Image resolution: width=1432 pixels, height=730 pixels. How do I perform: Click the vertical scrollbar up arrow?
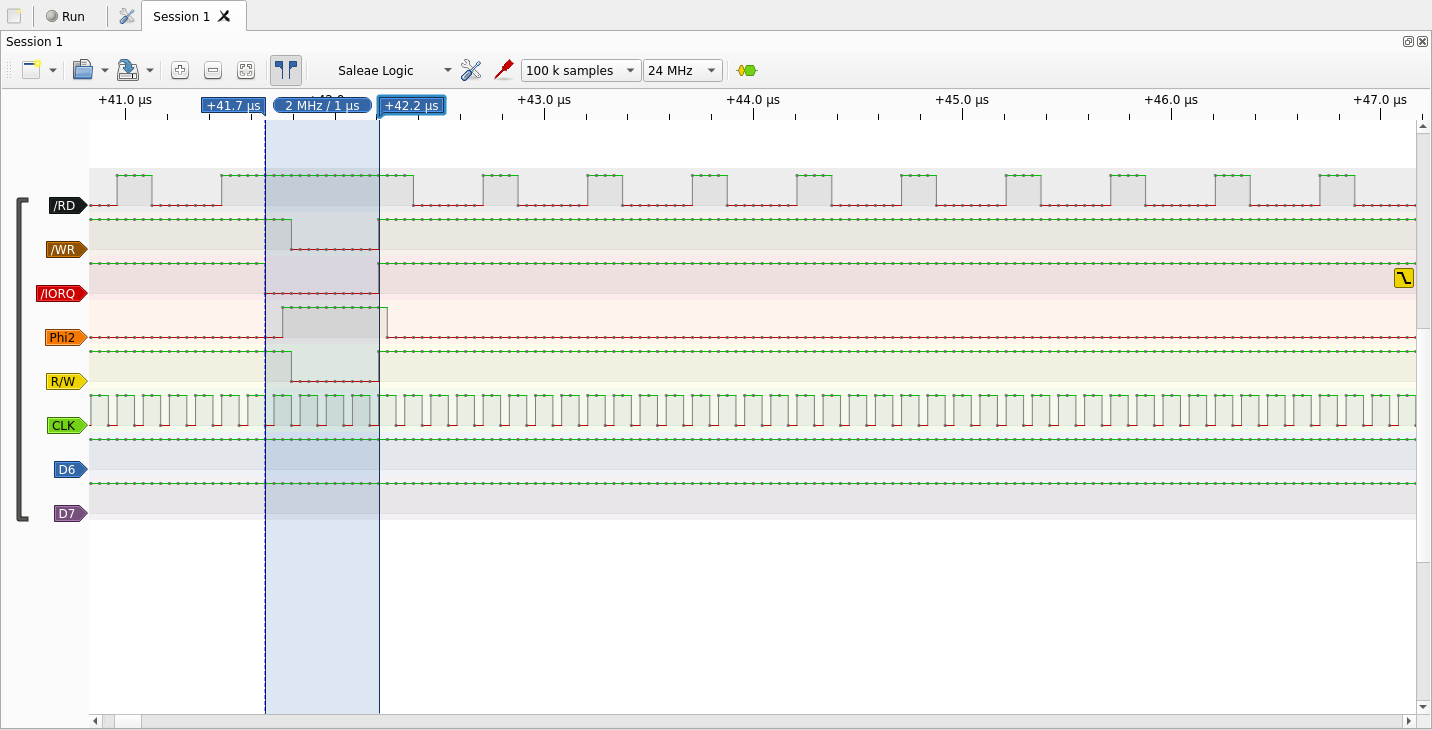(x=1423, y=126)
